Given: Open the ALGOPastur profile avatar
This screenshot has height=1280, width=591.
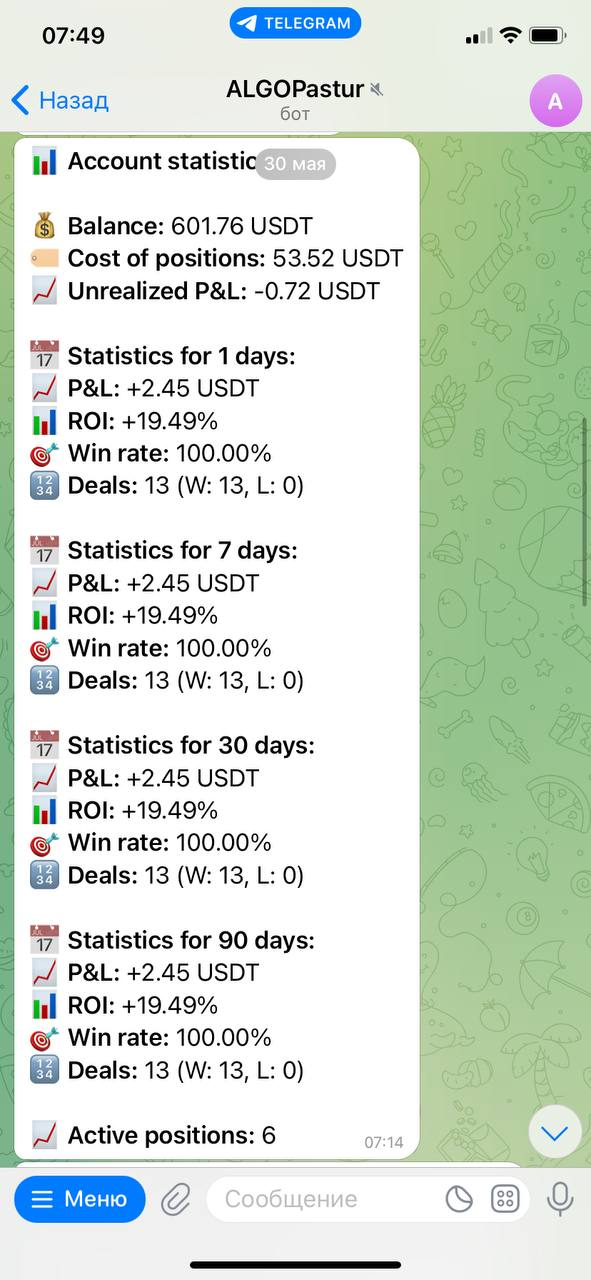Looking at the screenshot, I should 555,101.
